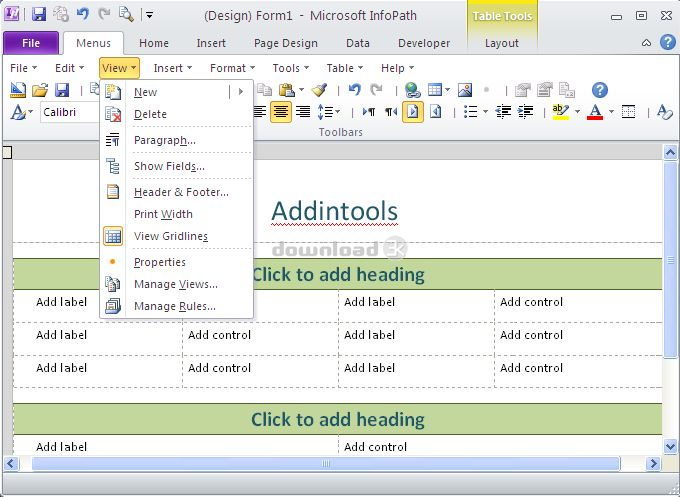Click the Preview magnifier icon in title bar

coord(126,15)
